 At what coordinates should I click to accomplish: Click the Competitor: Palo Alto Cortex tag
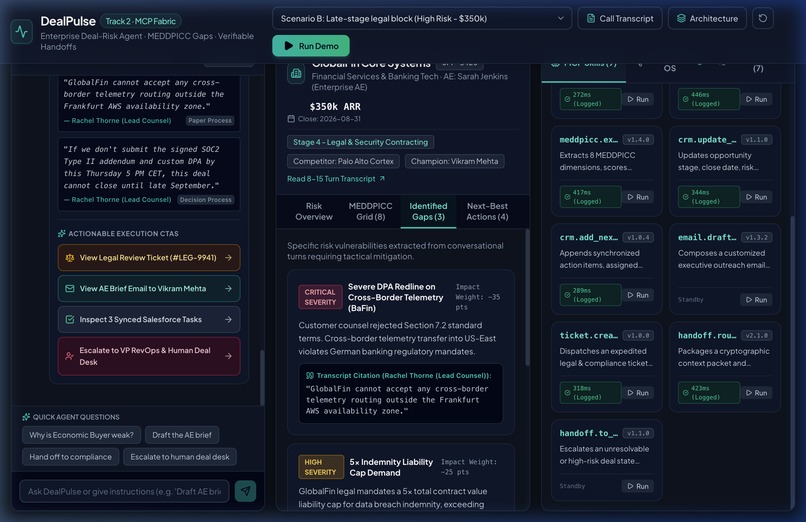[x=343, y=161]
